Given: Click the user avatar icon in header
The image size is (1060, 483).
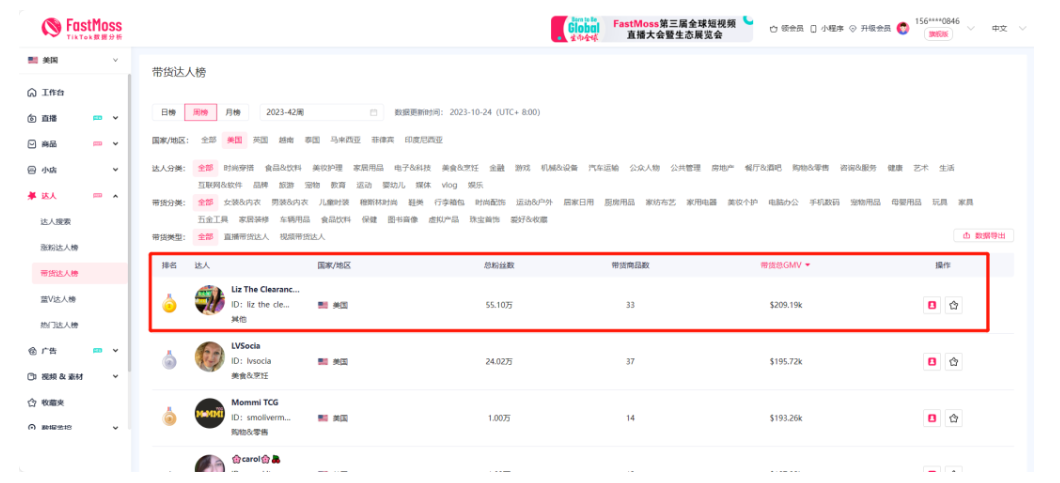Looking at the screenshot, I should 902,28.
